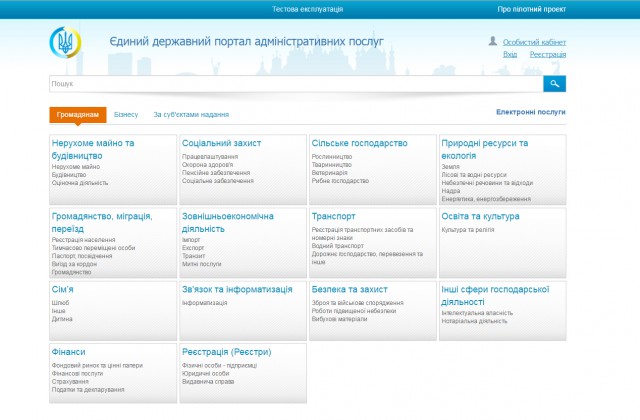Click the magnifier search button
This screenshot has width=640, height=420.
coord(555,84)
